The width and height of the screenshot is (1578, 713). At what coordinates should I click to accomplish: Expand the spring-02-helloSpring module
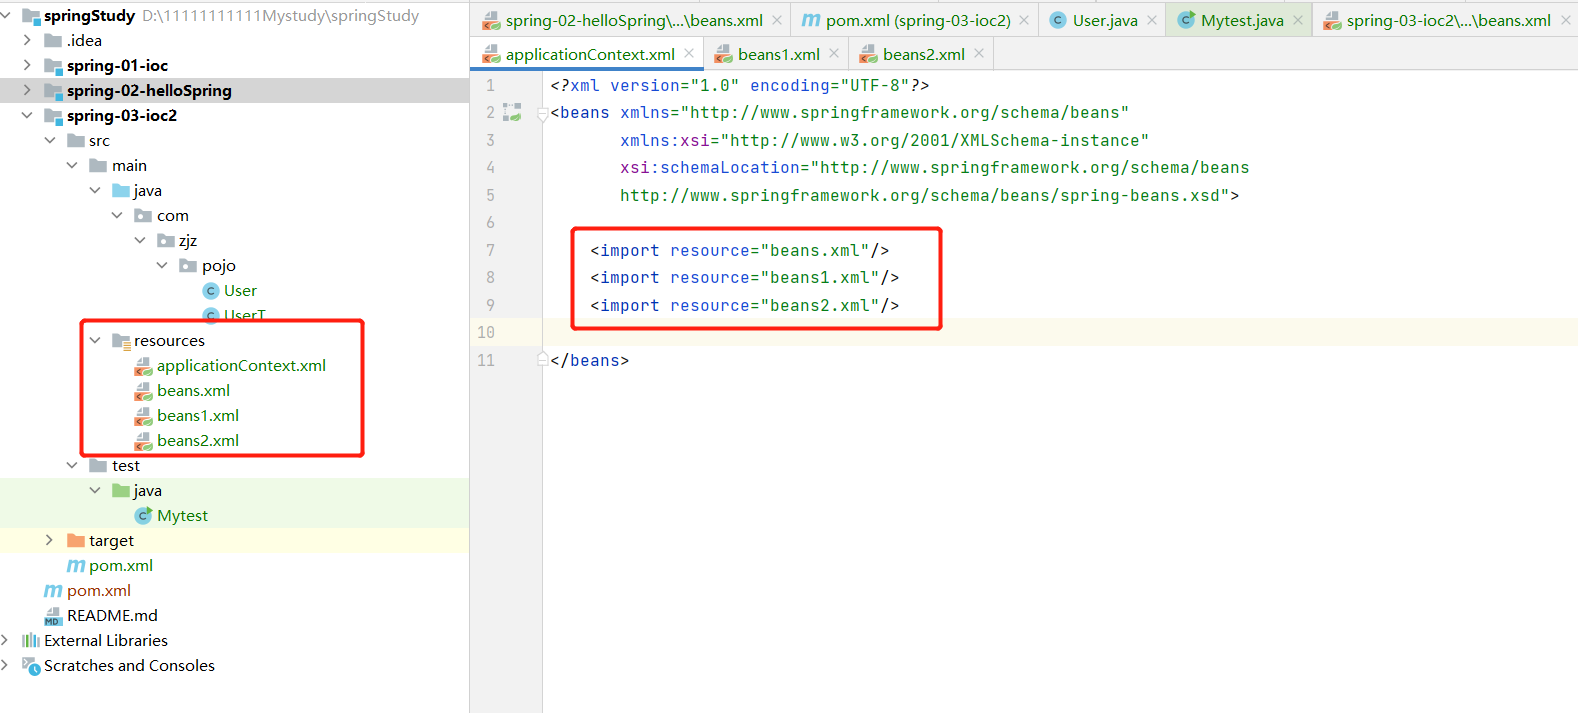pyautogui.click(x=27, y=91)
